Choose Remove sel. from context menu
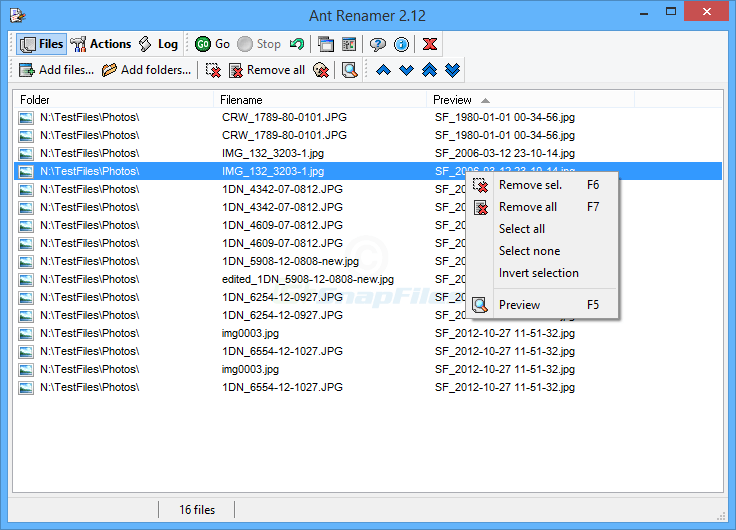Screen dimensions: 736x530 tap(544, 185)
